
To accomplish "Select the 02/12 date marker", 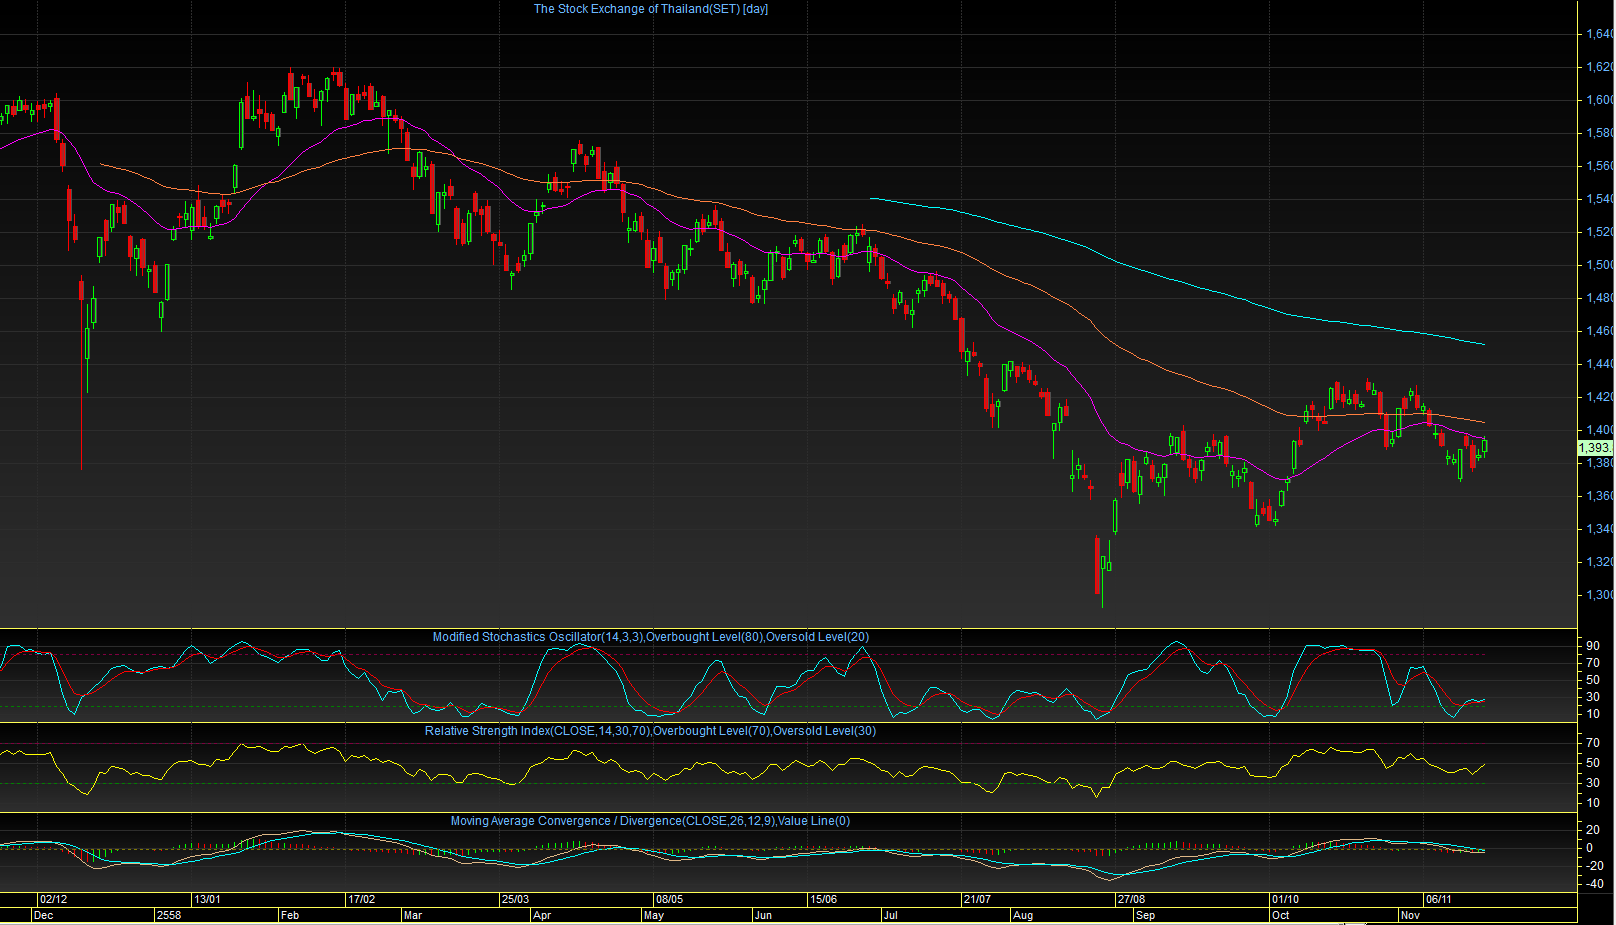I will 53,899.
